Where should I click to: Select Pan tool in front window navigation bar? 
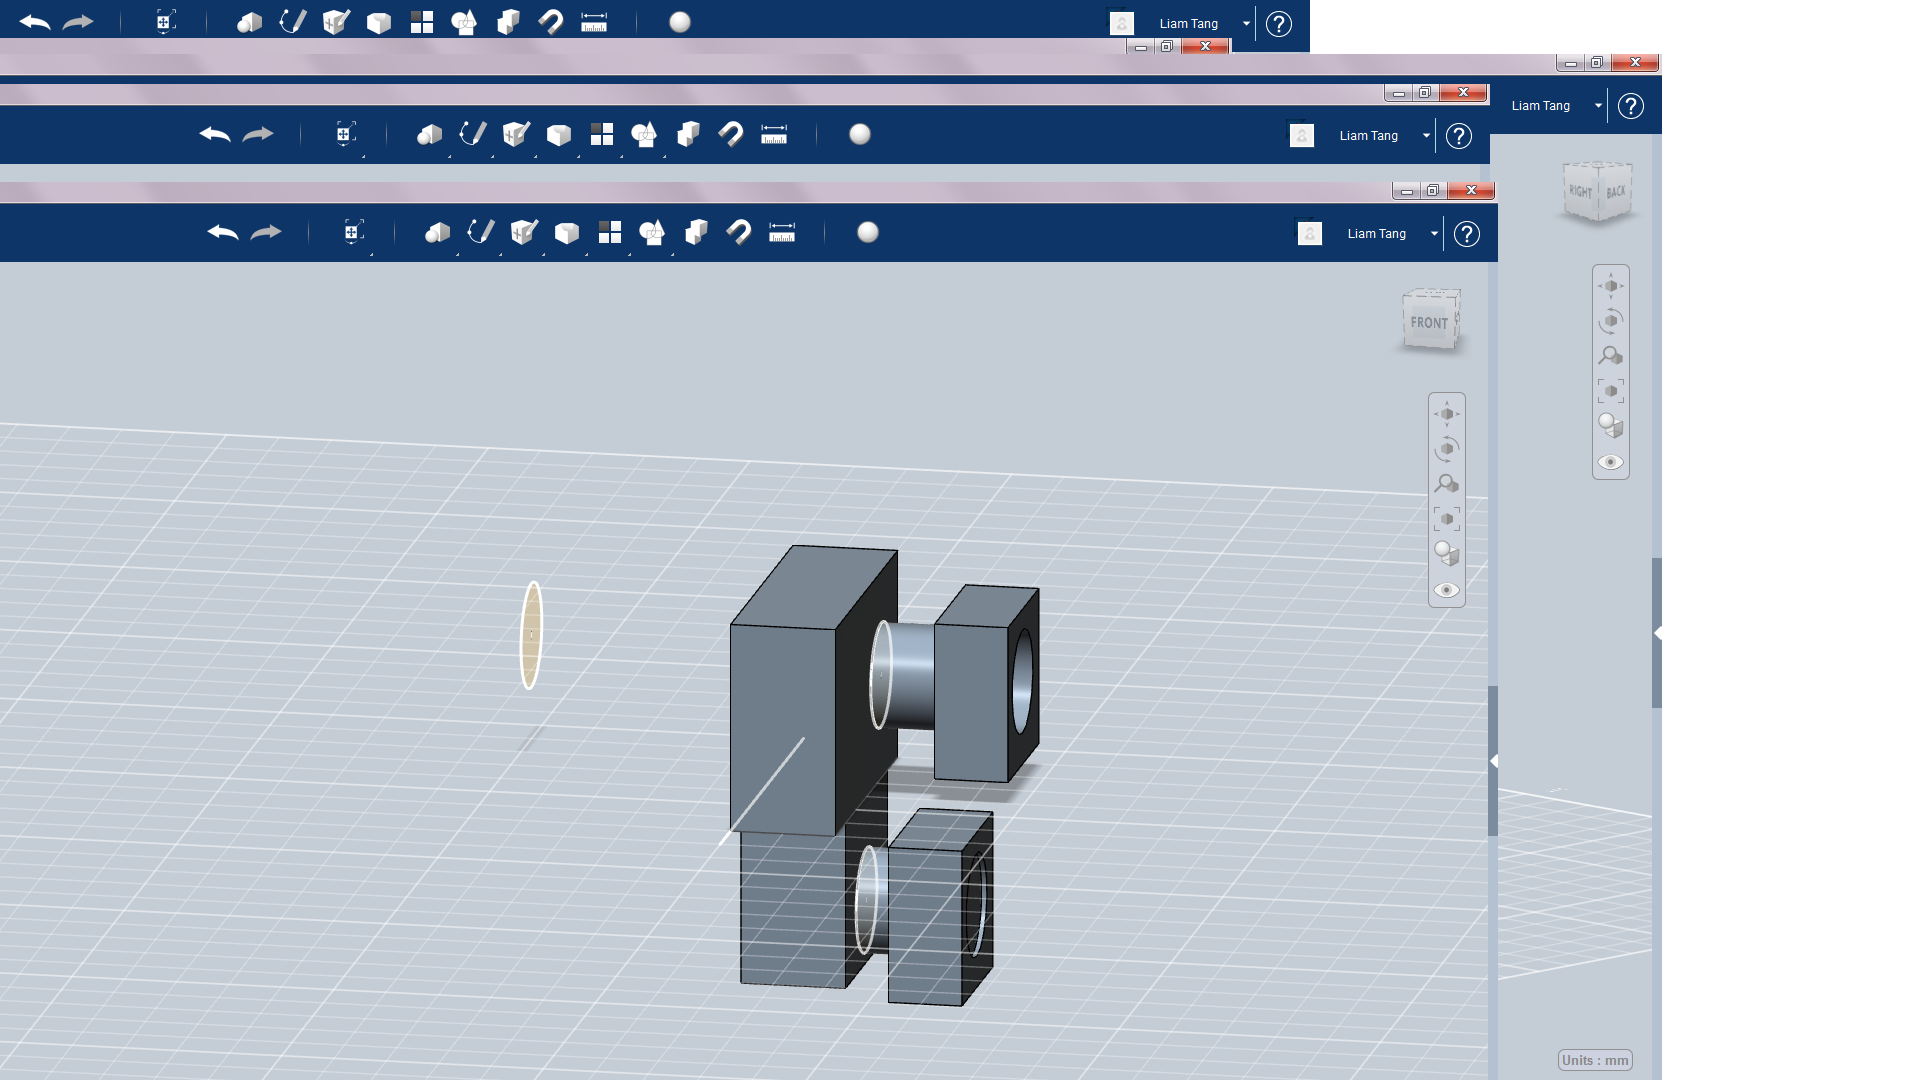(x=1447, y=414)
